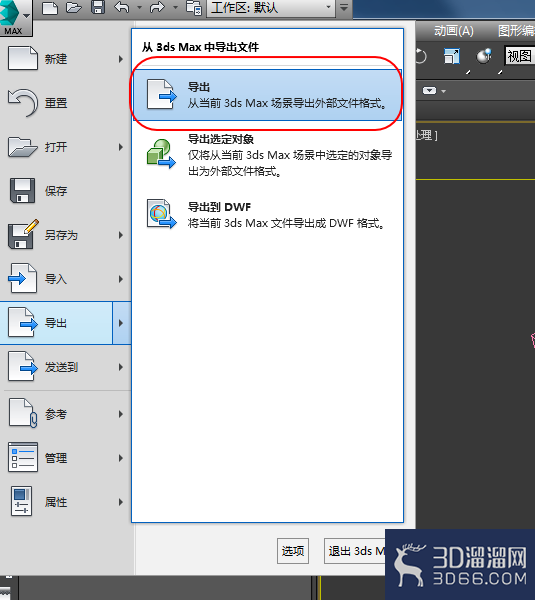Expand the 发送到 submenu arrow
This screenshot has width=535, height=600.
tap(121, 367)
